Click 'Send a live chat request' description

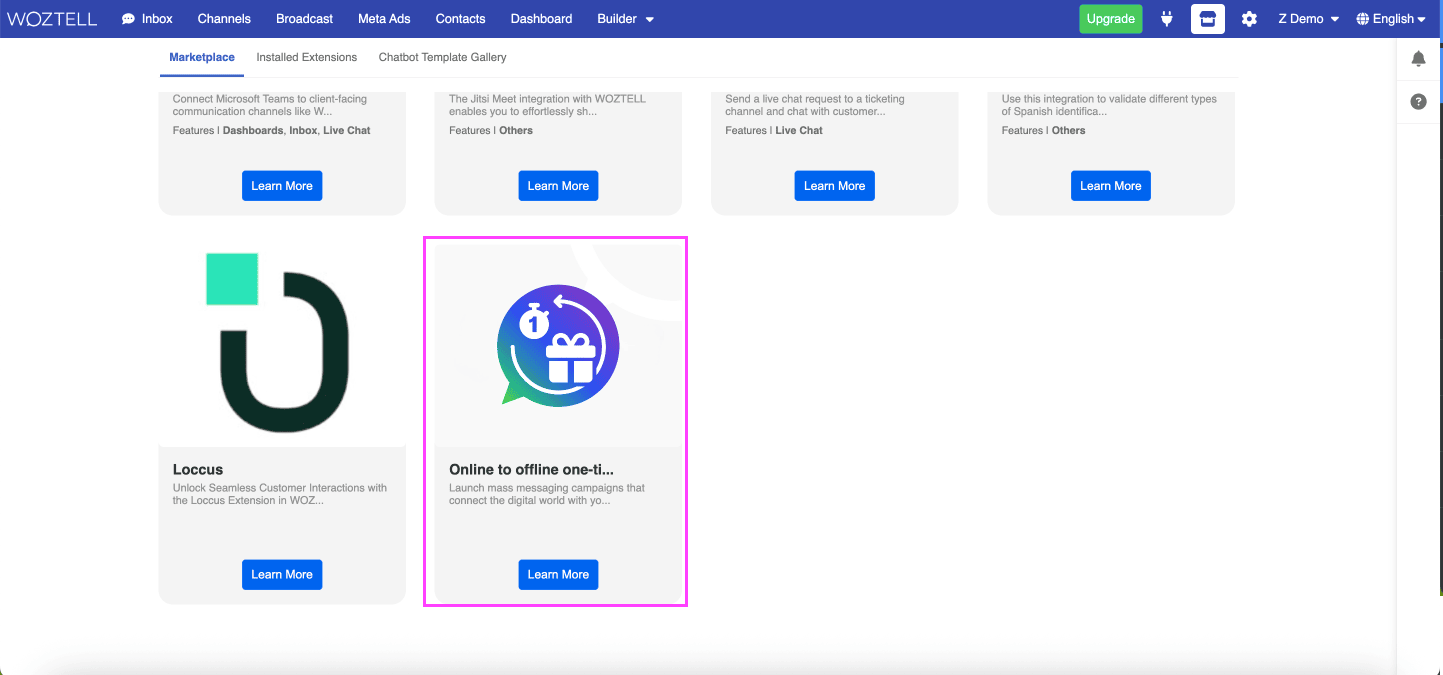coord(814,105)
